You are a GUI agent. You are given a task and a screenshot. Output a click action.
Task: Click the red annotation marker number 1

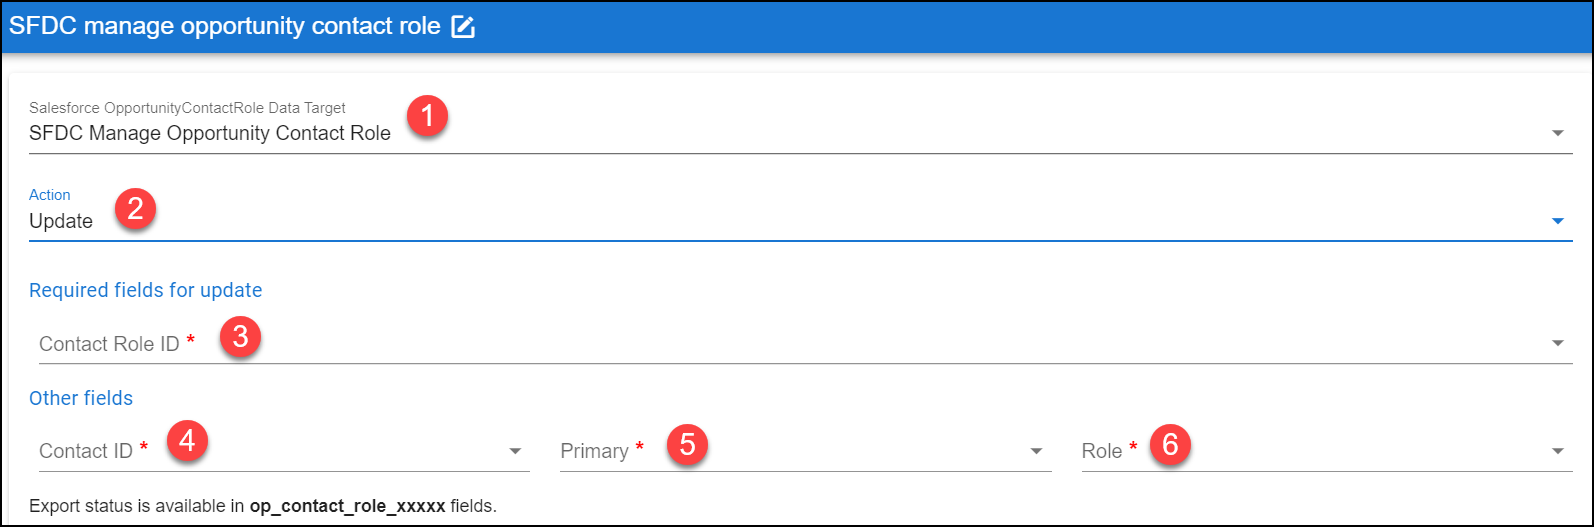click(428, 116)
